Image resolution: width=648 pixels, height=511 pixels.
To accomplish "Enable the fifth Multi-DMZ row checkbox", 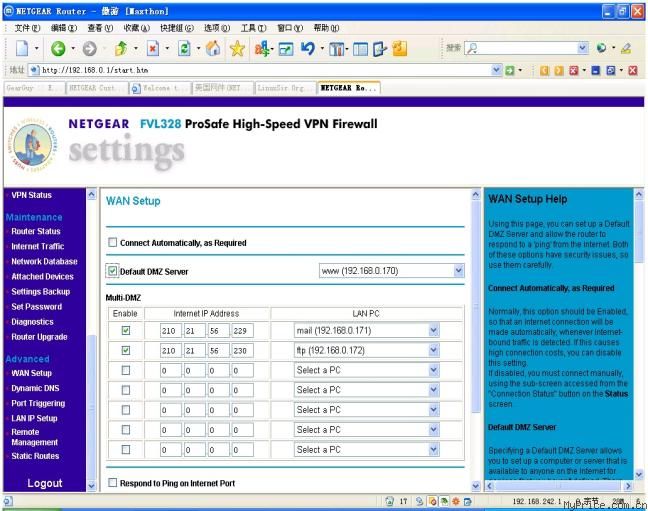I will [x=126, y=410].
